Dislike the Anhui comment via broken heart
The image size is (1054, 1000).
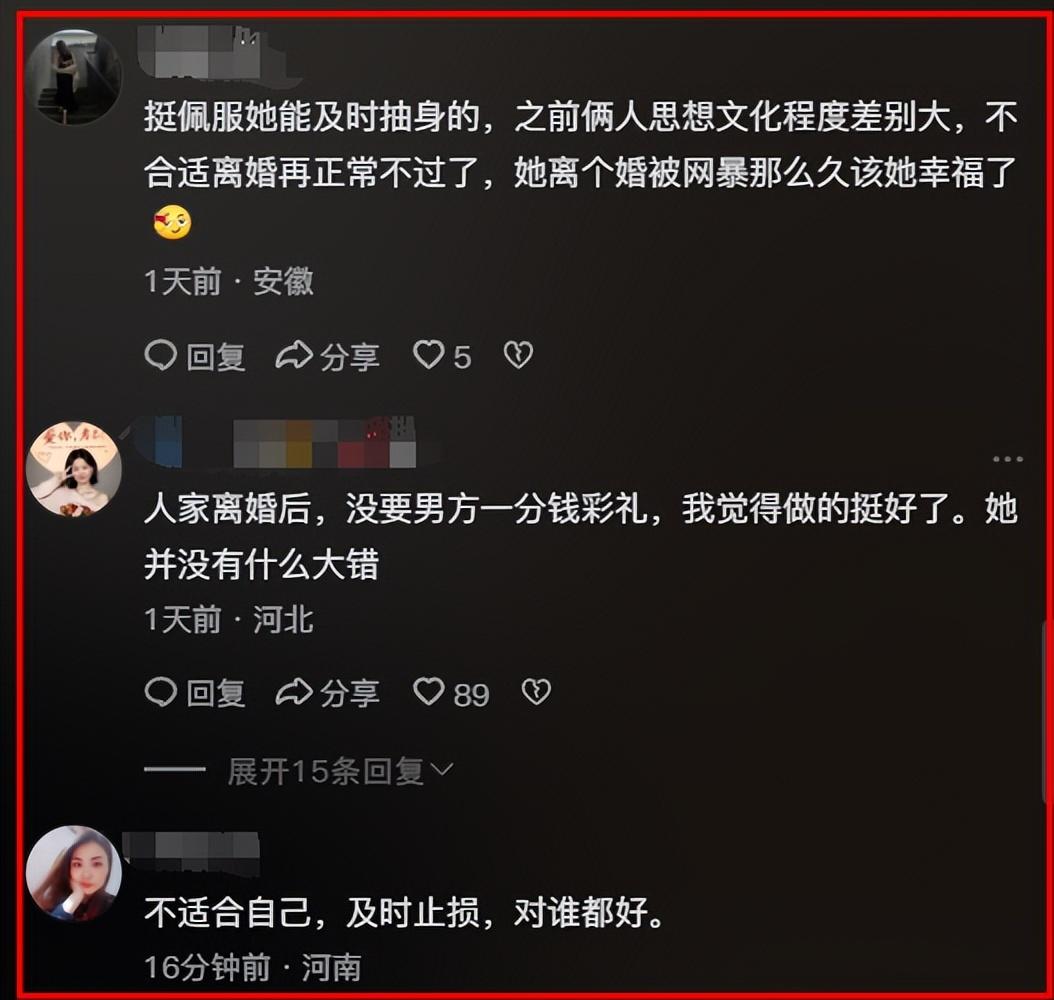[518, 355]
